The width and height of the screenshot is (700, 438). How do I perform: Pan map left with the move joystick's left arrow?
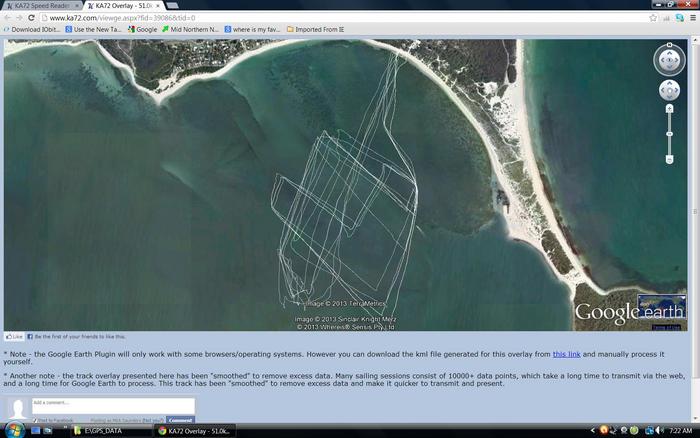662,90
